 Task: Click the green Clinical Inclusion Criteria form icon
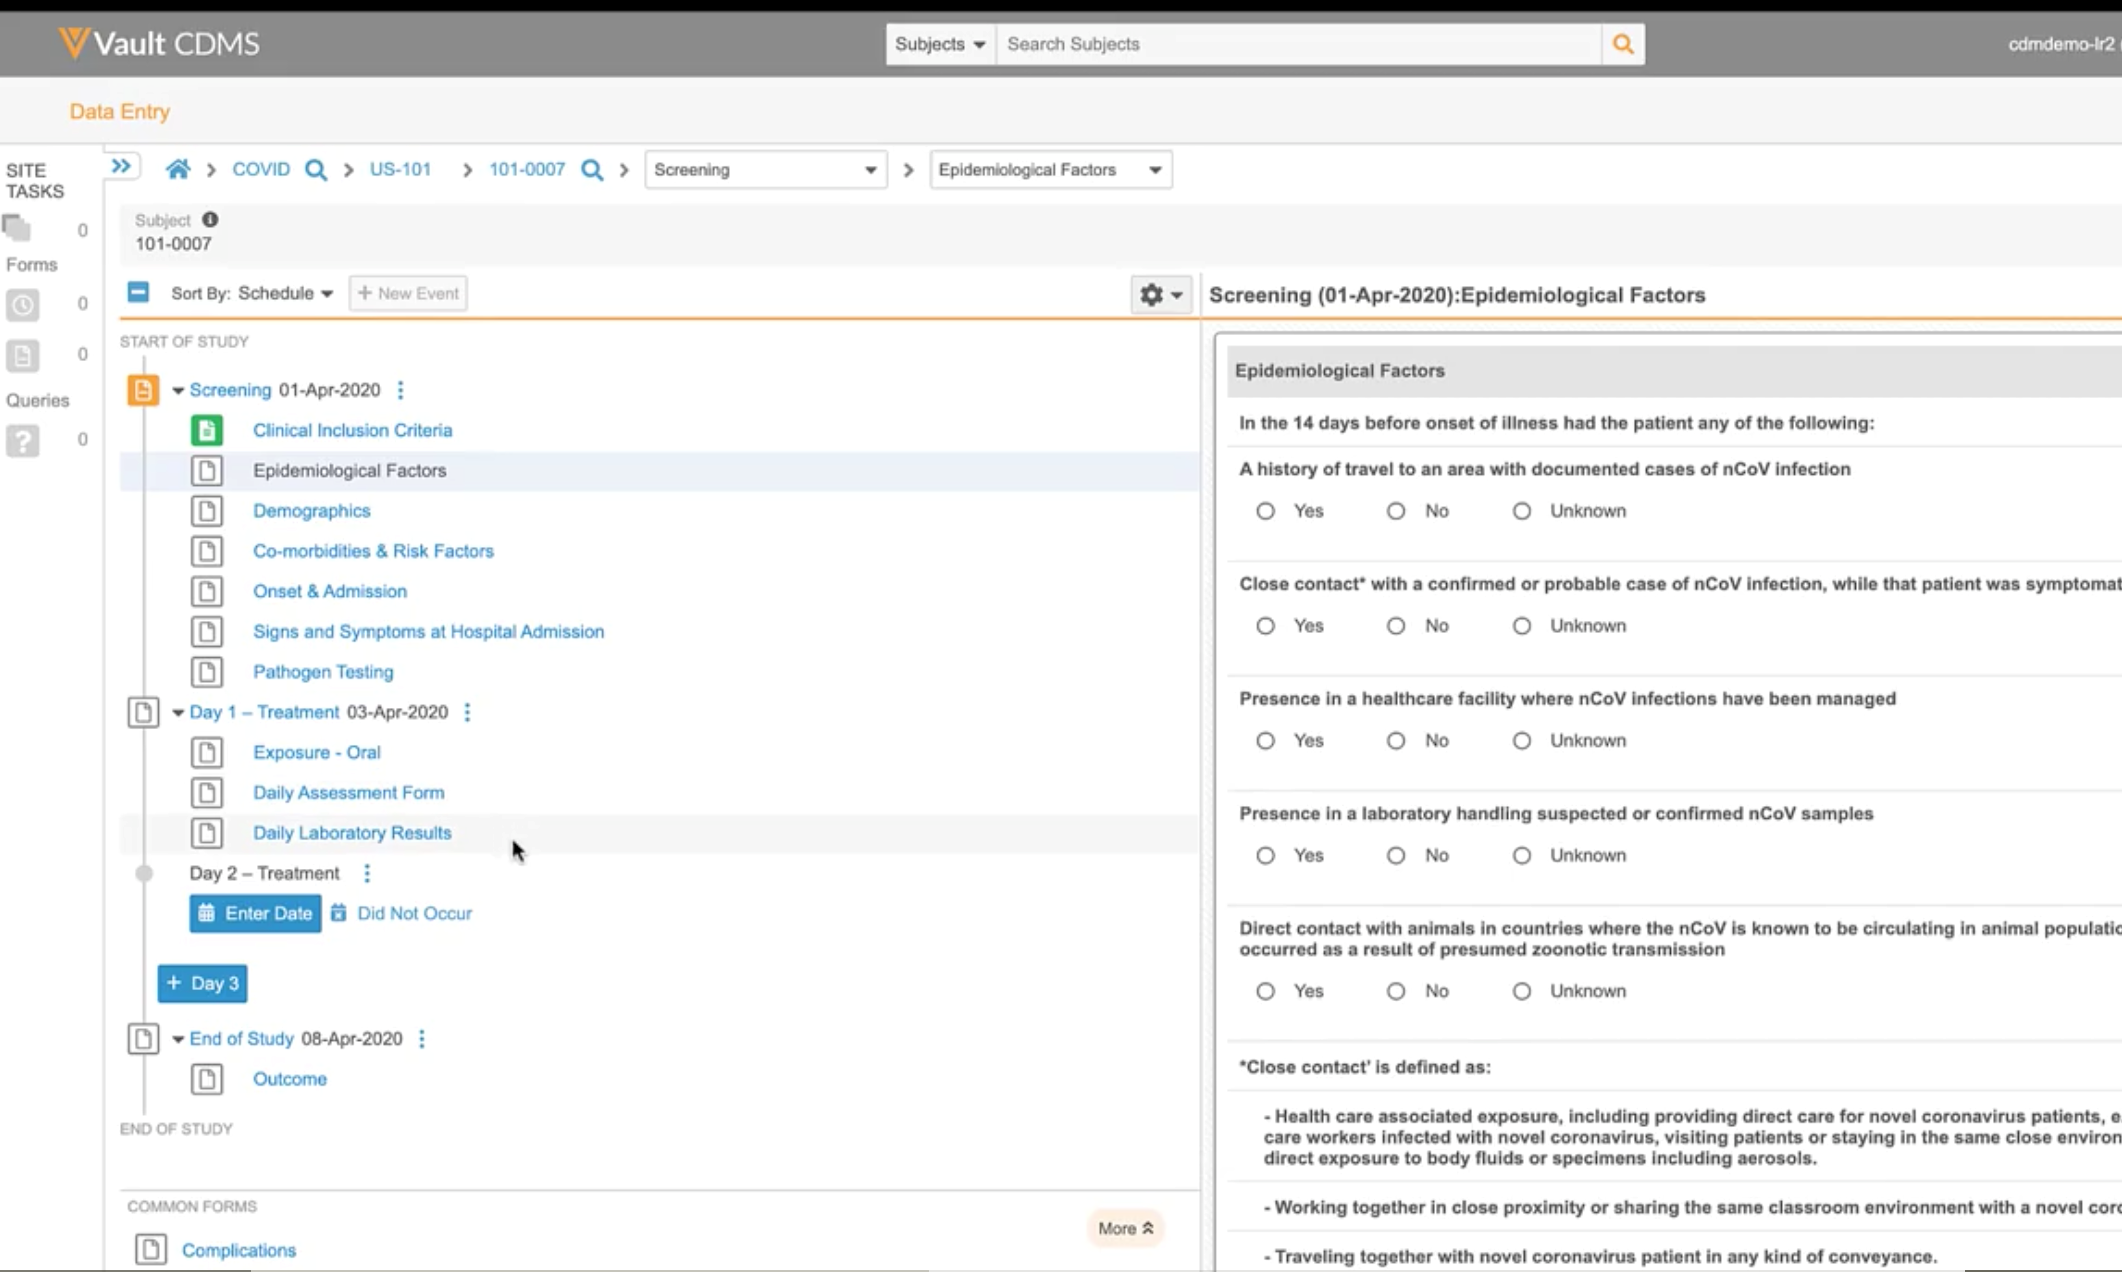(207, 430)
